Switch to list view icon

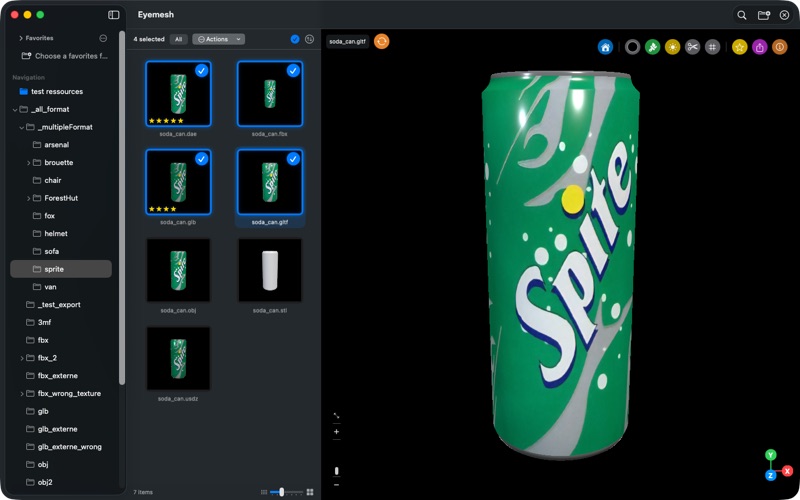click(x=264, y=492)
